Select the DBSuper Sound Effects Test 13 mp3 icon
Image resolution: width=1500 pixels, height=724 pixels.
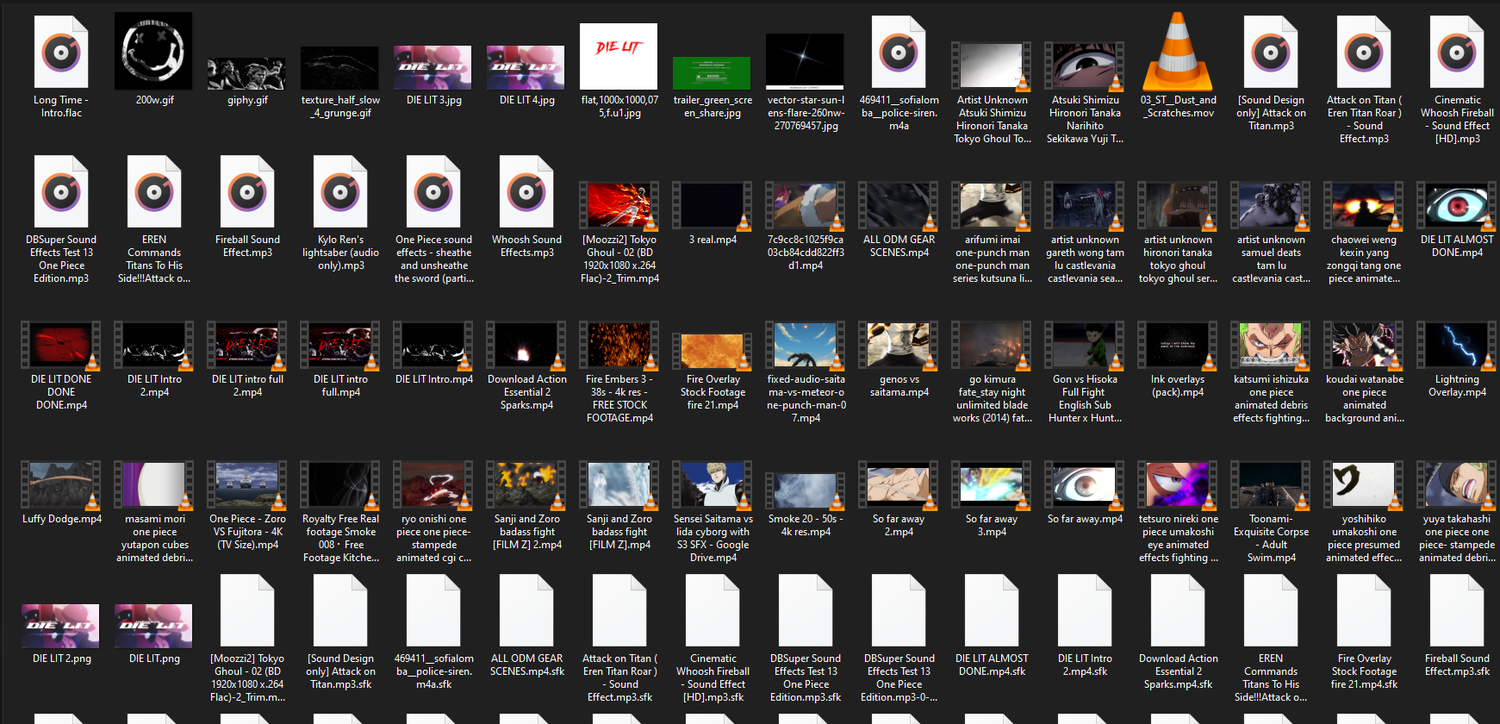[60, 192]
